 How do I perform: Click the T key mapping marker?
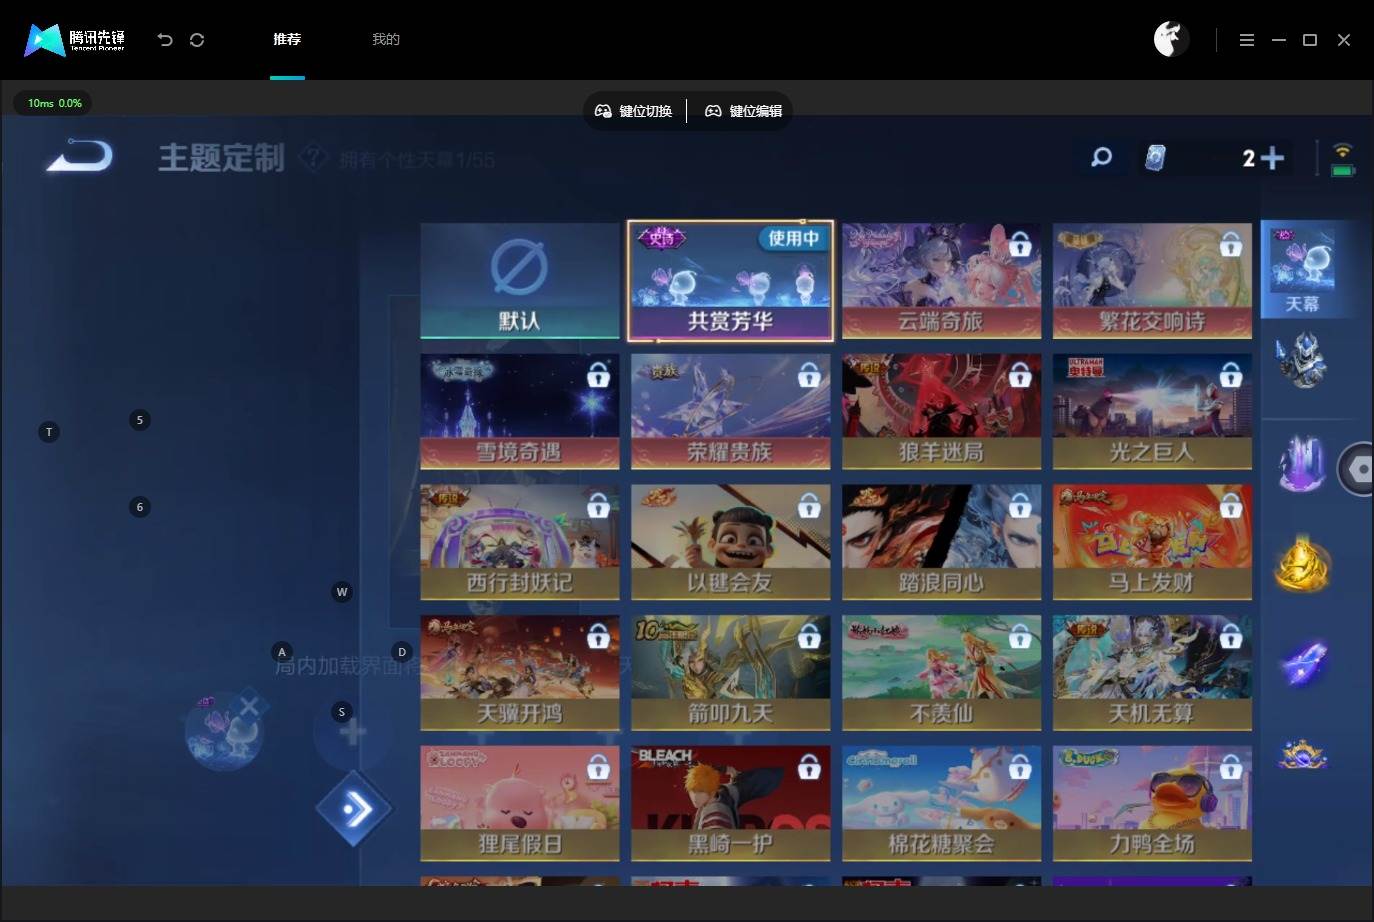point(49,432)
